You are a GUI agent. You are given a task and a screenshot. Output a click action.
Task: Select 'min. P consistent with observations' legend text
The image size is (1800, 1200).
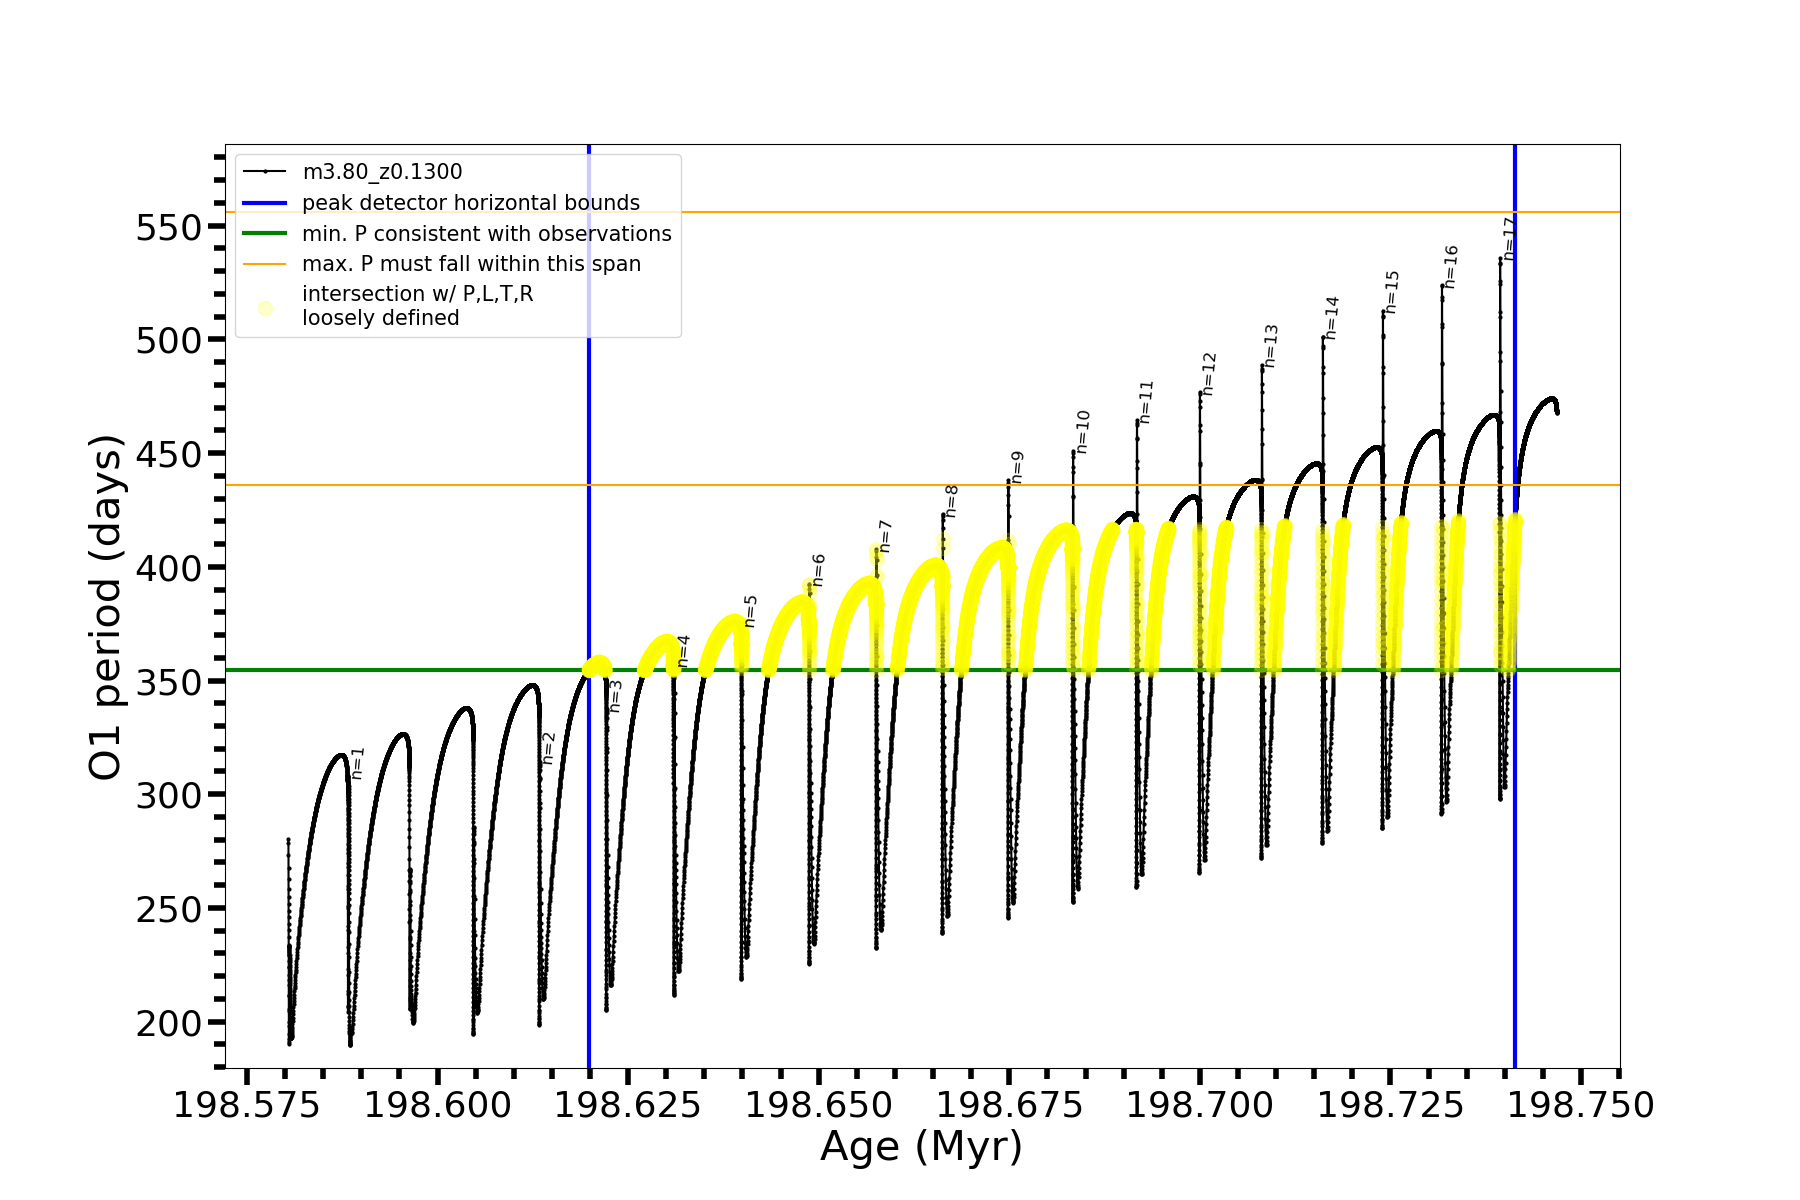point(486,234)
